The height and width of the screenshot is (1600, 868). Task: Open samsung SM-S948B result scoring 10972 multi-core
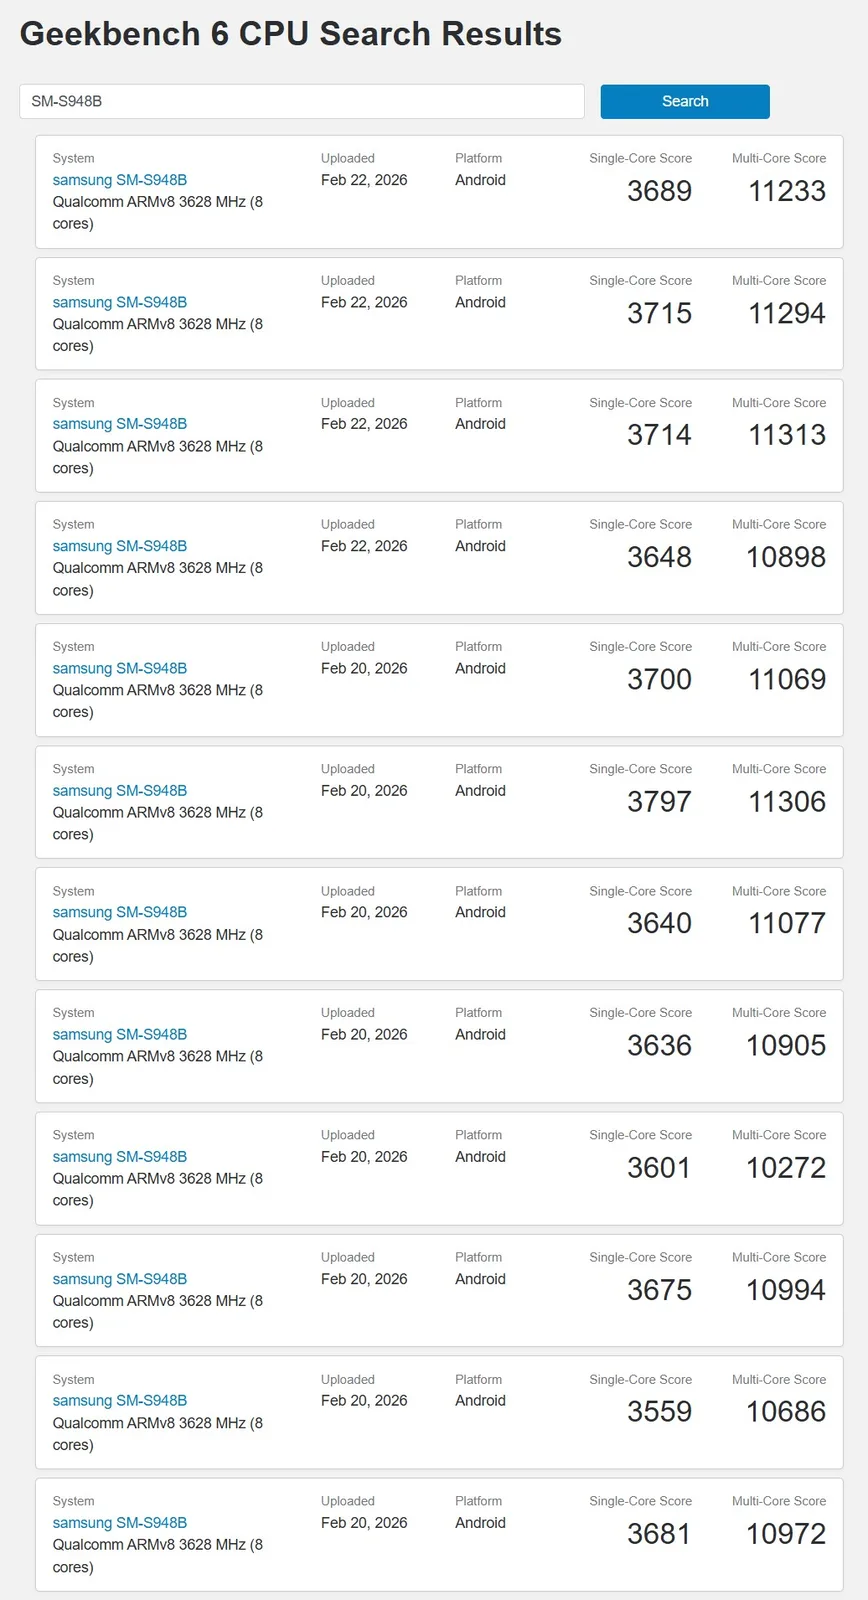click(x=120, y=1523)
